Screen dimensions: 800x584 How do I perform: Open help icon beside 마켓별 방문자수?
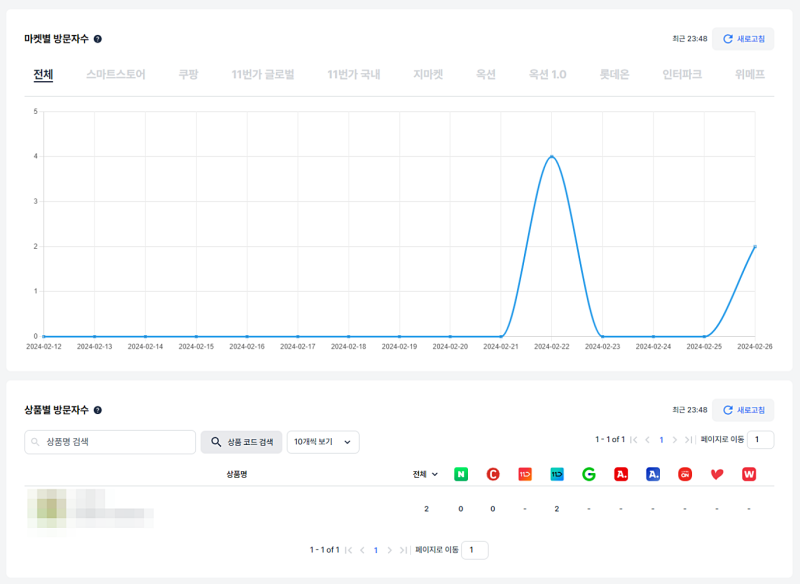[x=98, y=39]
